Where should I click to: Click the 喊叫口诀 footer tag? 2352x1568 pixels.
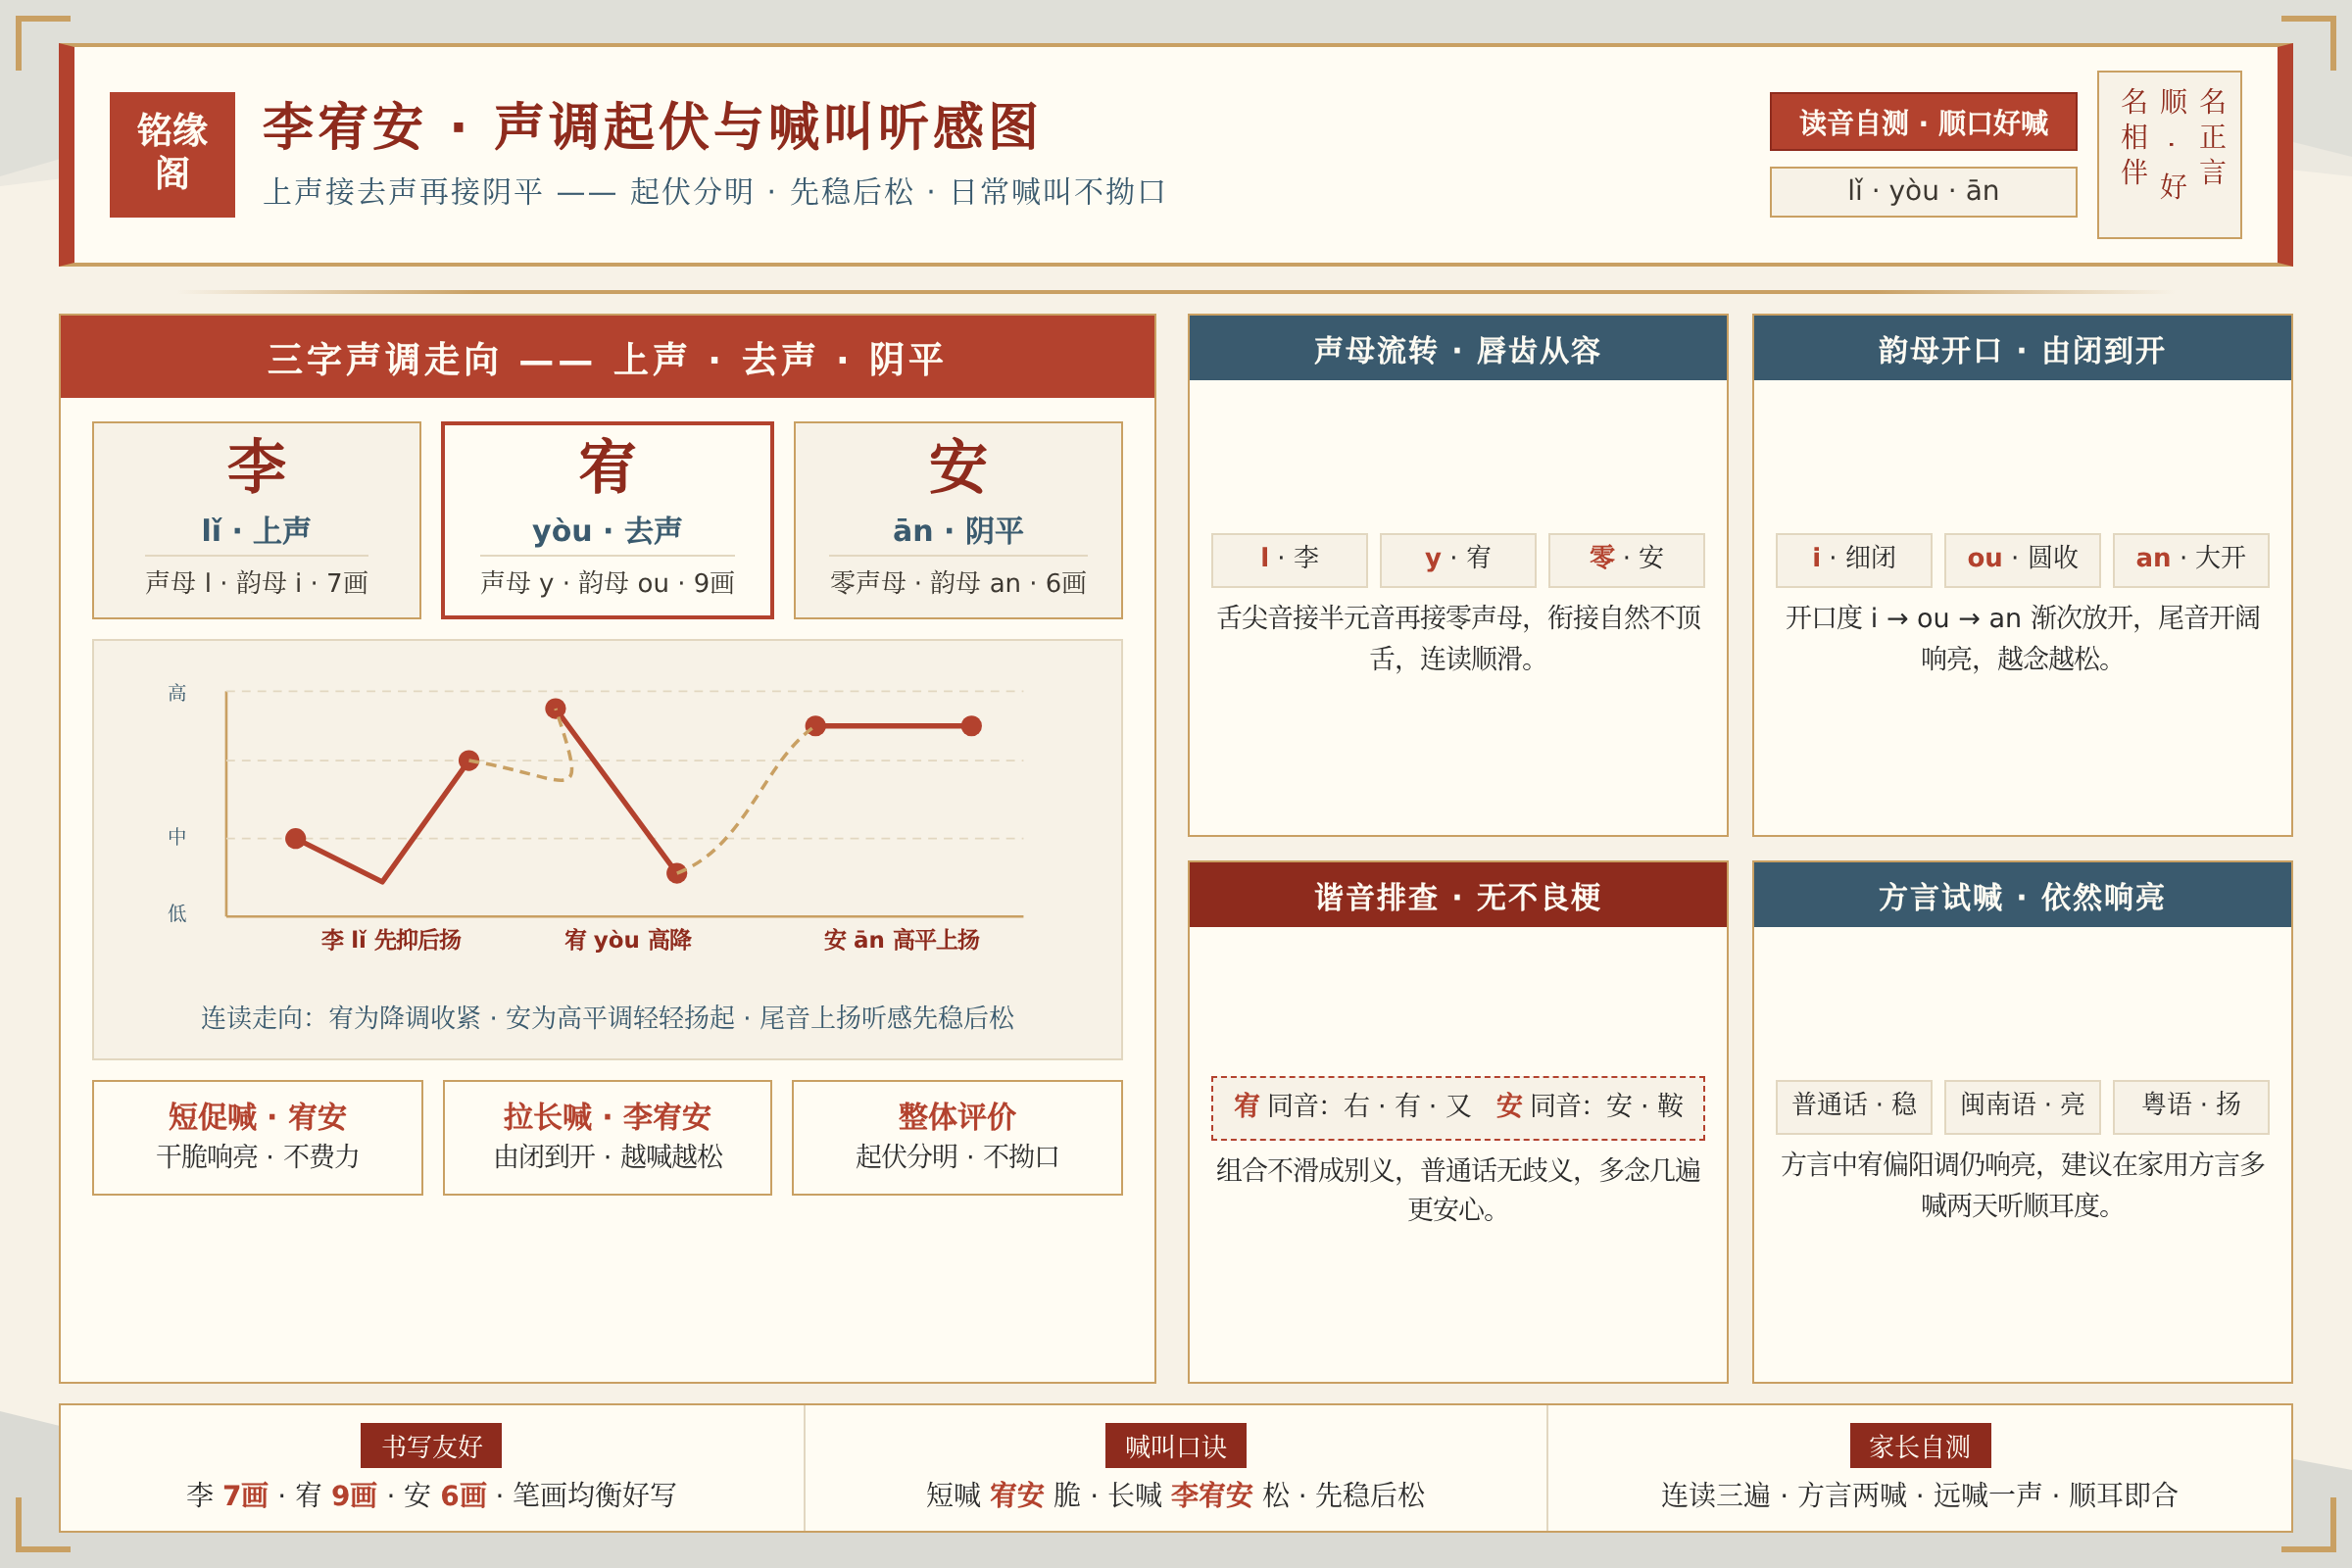1176,1446
